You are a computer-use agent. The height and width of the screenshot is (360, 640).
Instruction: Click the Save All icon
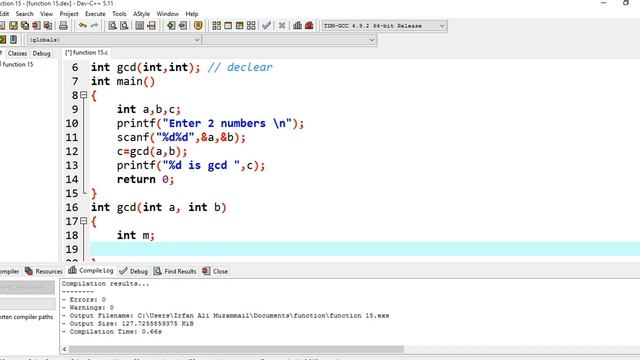point(25,26)
